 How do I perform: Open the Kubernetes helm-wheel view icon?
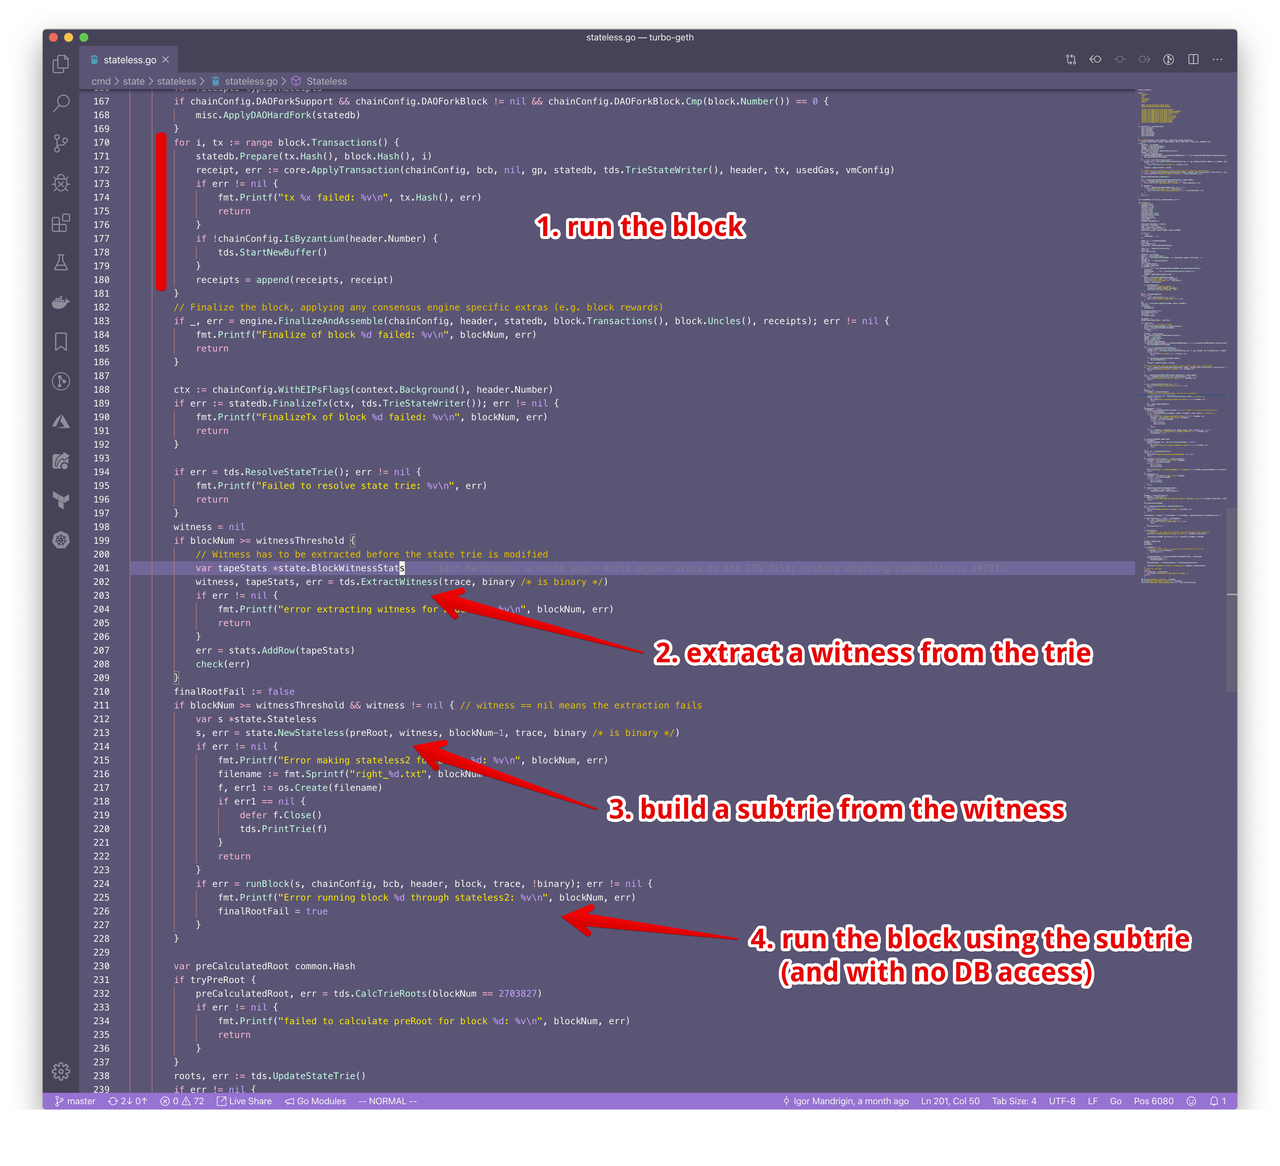[x=61, y=540]
